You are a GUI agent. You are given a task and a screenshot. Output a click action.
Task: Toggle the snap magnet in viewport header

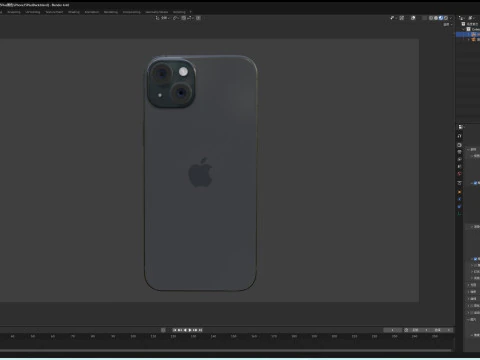tap(184, 18)
